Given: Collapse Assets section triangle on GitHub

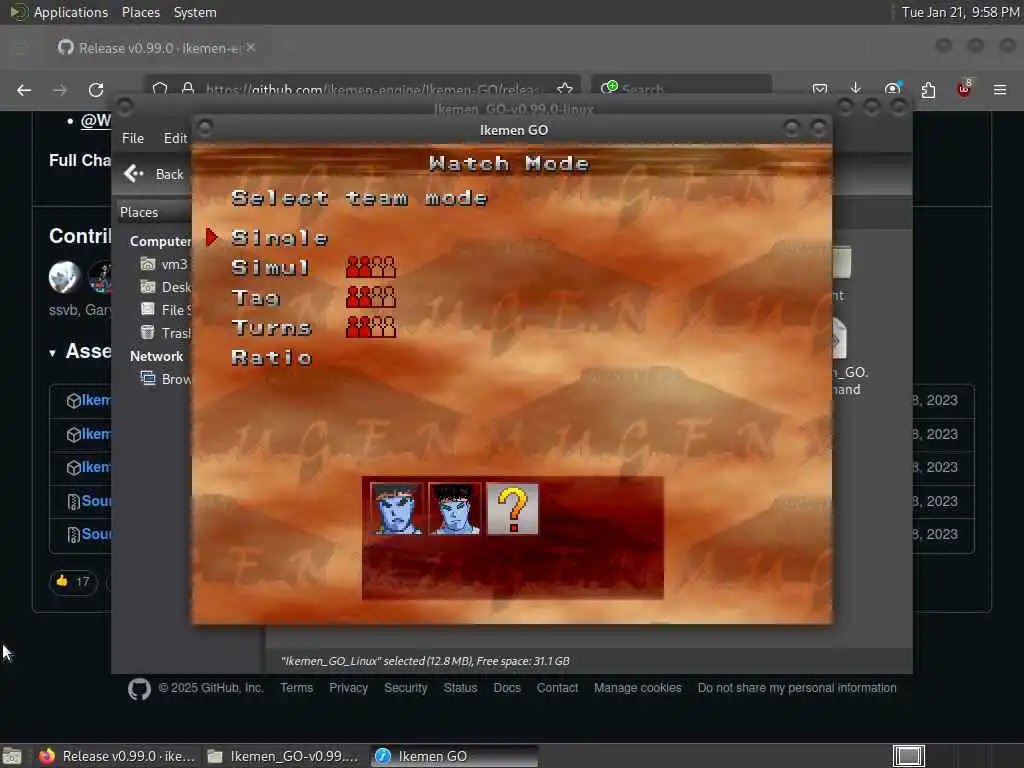Looking at the screenshot, I should [x=52, y=353].
